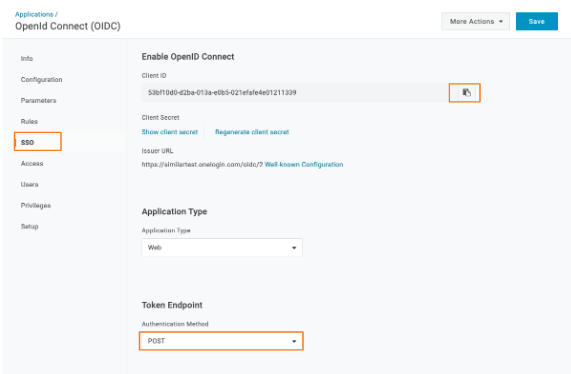Open the More Actions dropdown
571x374 pixels.
tap(476, 21)
